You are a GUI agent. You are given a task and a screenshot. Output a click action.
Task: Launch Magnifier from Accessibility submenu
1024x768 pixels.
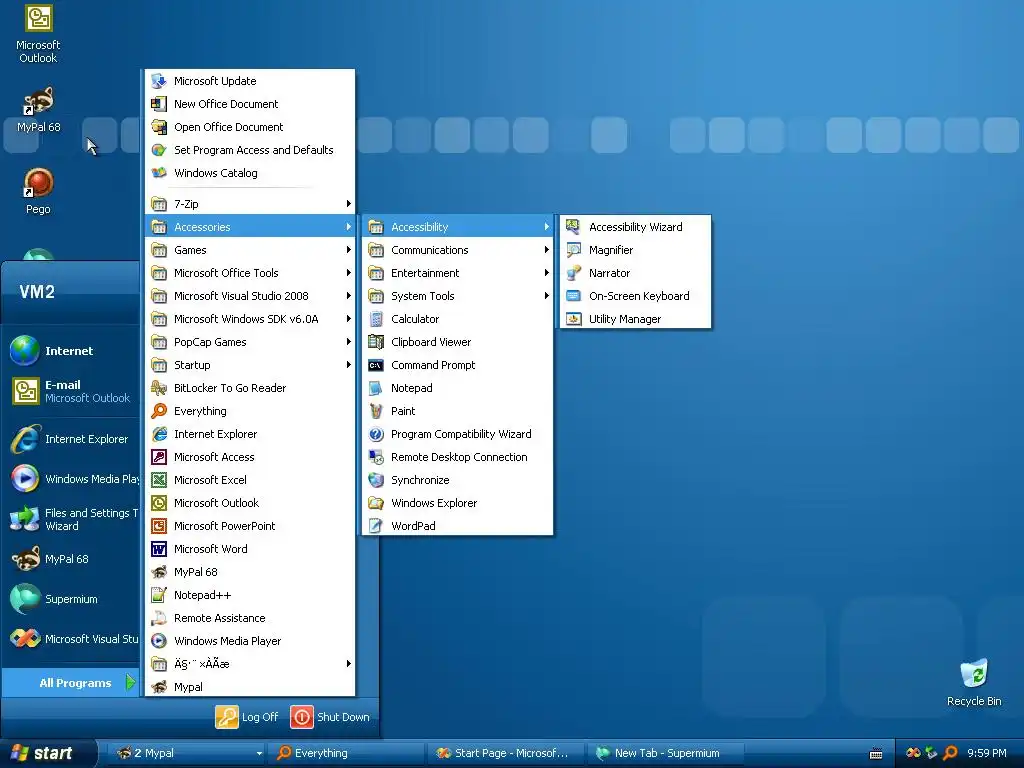[635, 250]
